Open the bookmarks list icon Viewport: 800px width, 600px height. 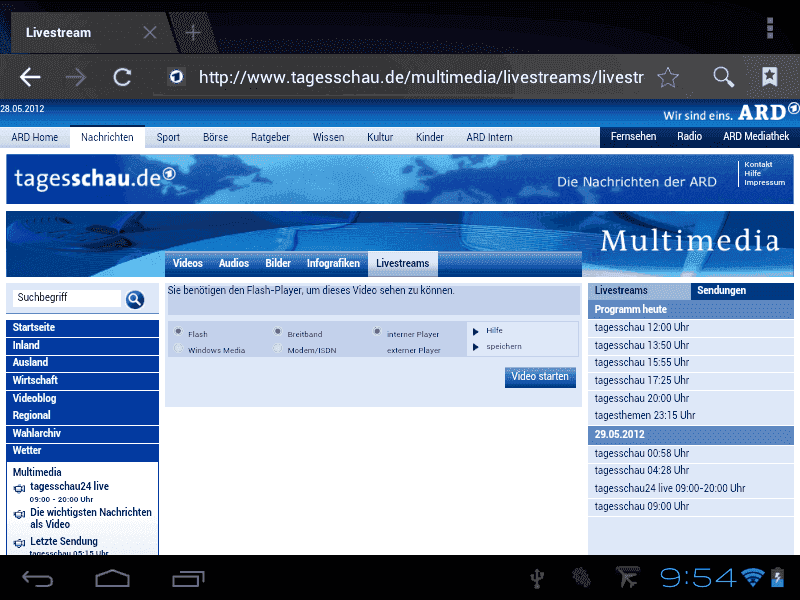pyautogui.click(x=769, y=77)
